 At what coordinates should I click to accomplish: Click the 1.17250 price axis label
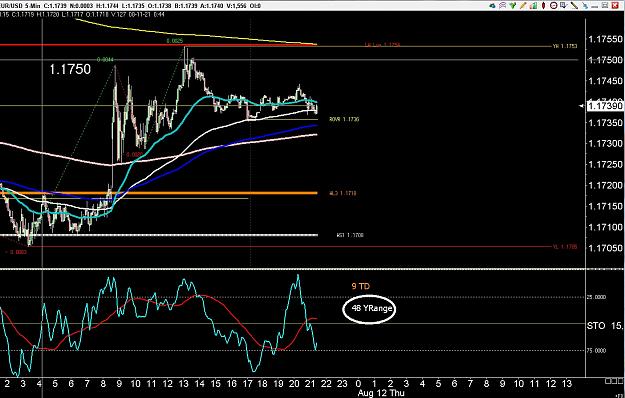605,165
